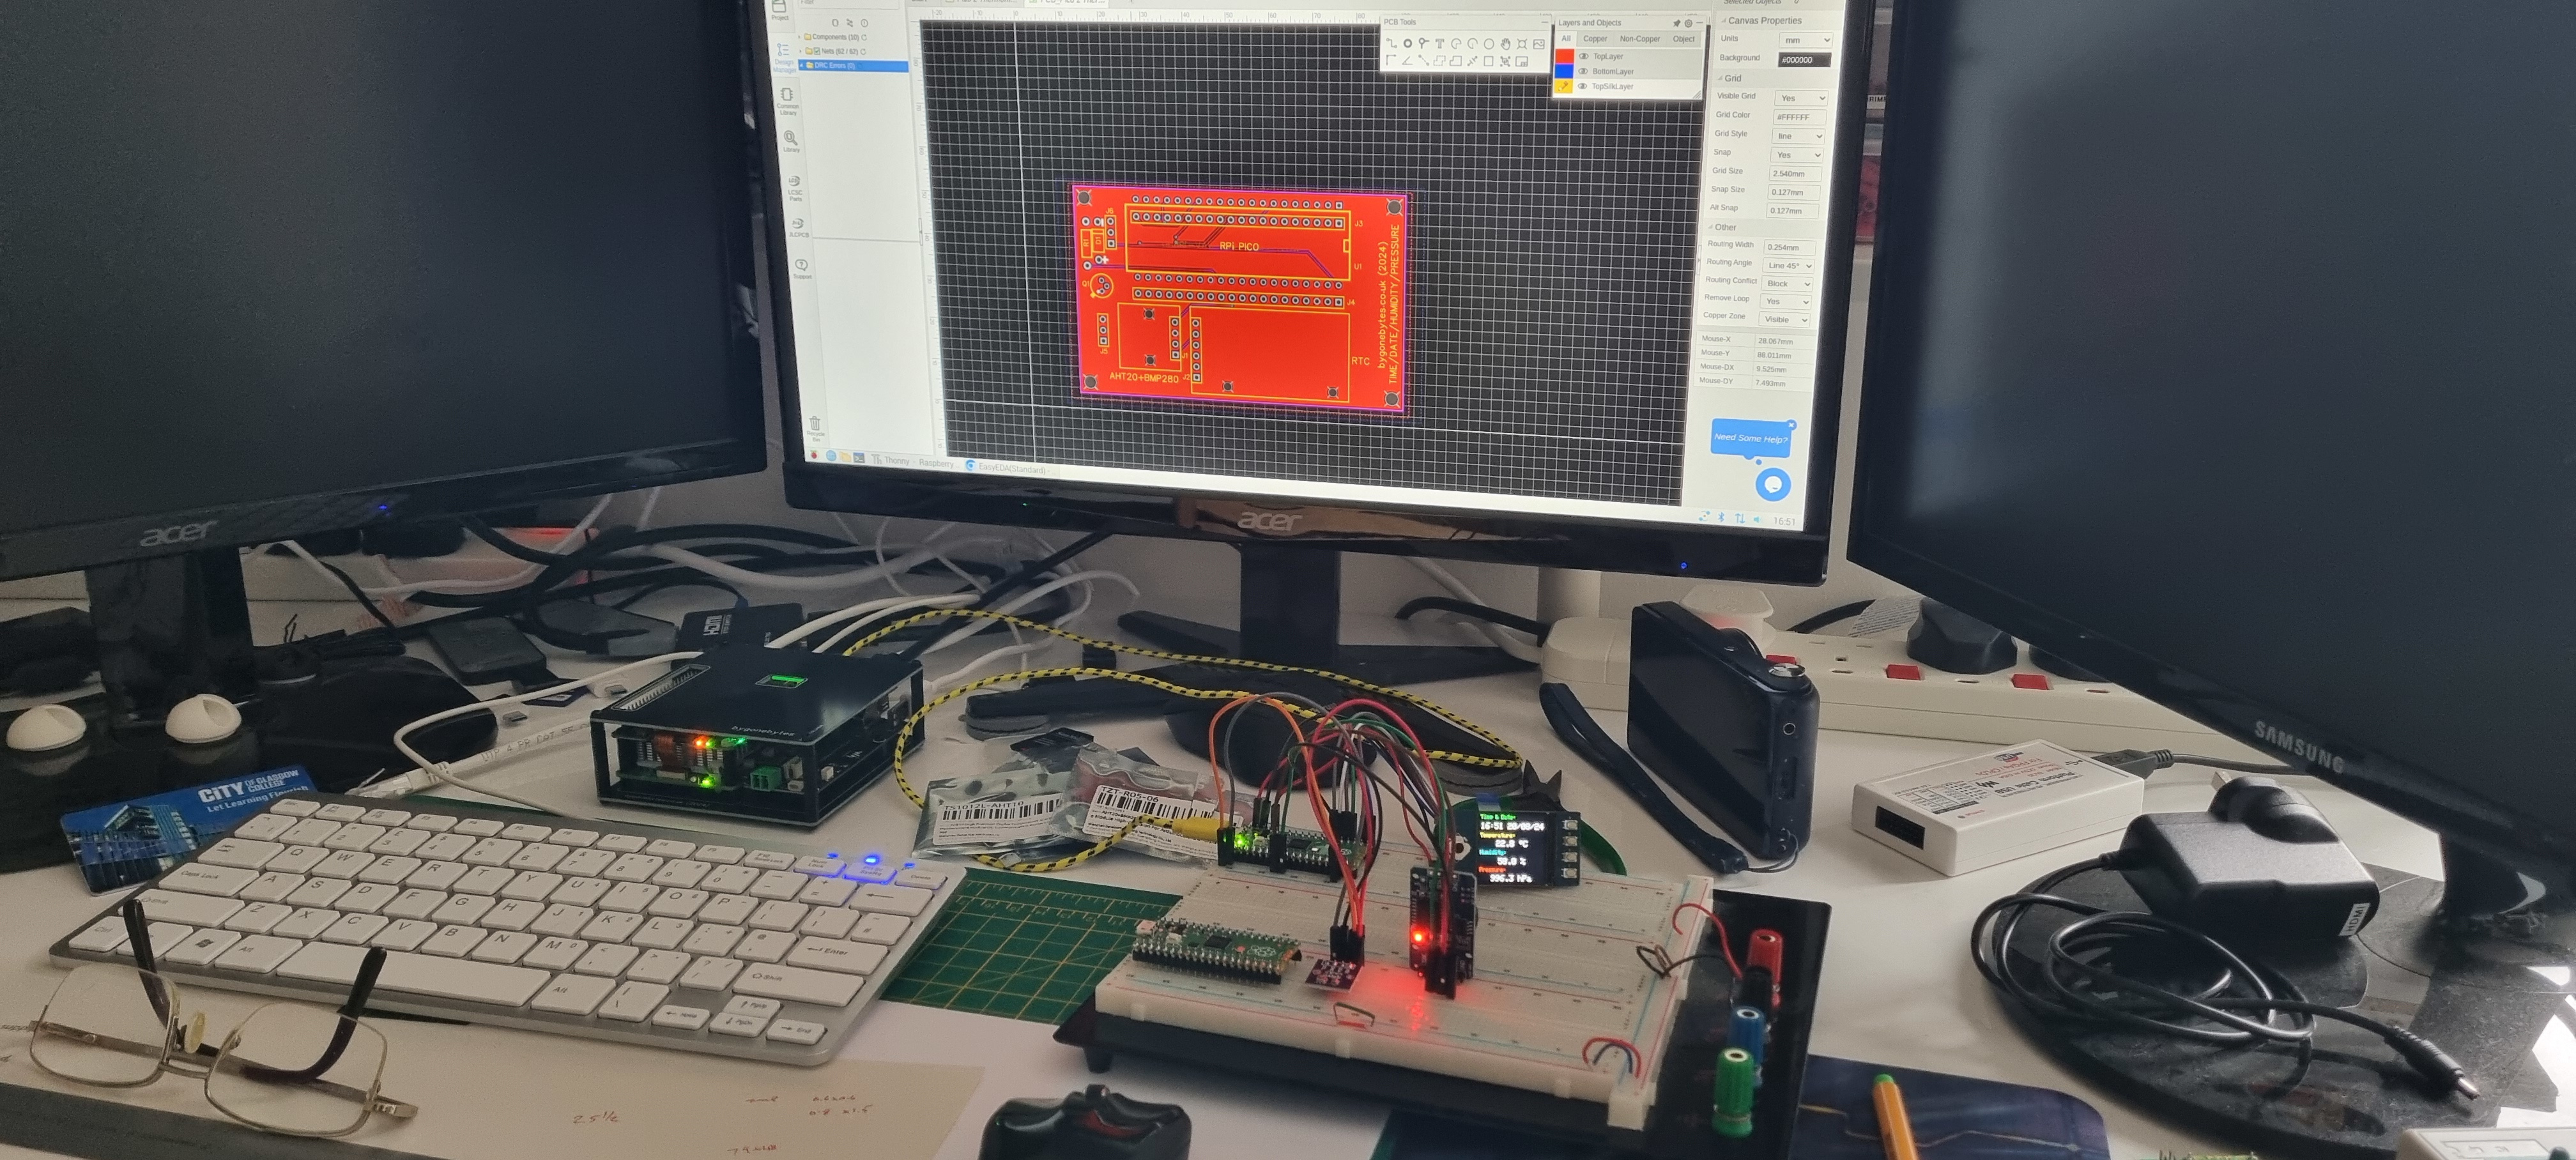
Task: Open the Recycle Bin sidebar icon
Action: (x=815, y=427)
